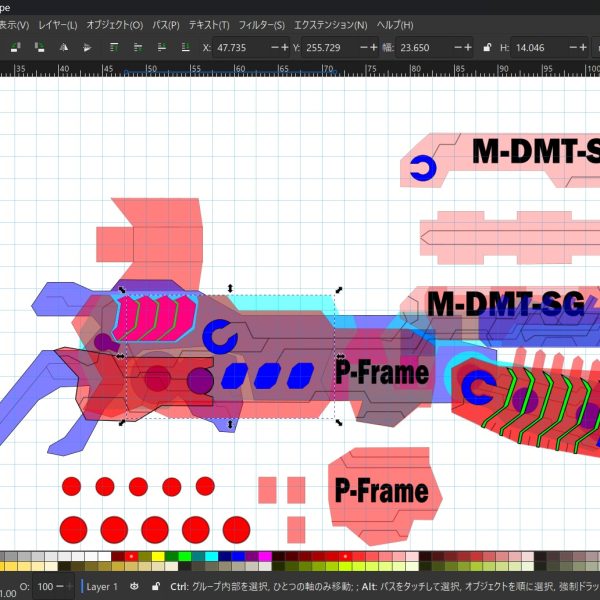Open テキスト(T) menu
The width and height of the screenshot is (600, 600).
click(209, 25)
